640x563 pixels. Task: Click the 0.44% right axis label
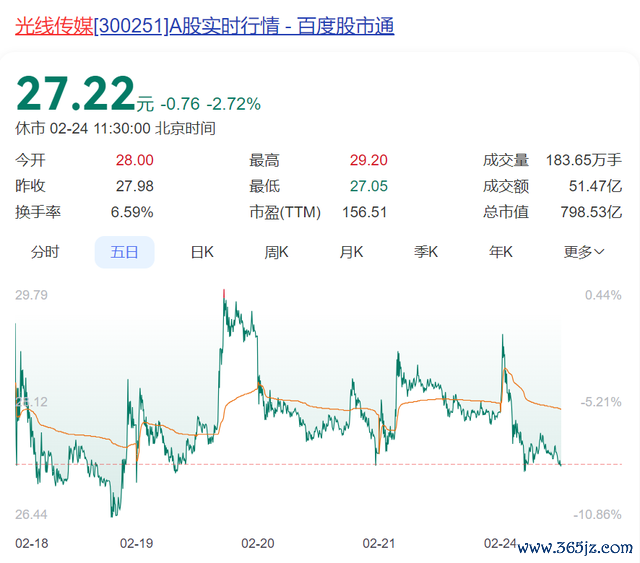tap(603, 295)
